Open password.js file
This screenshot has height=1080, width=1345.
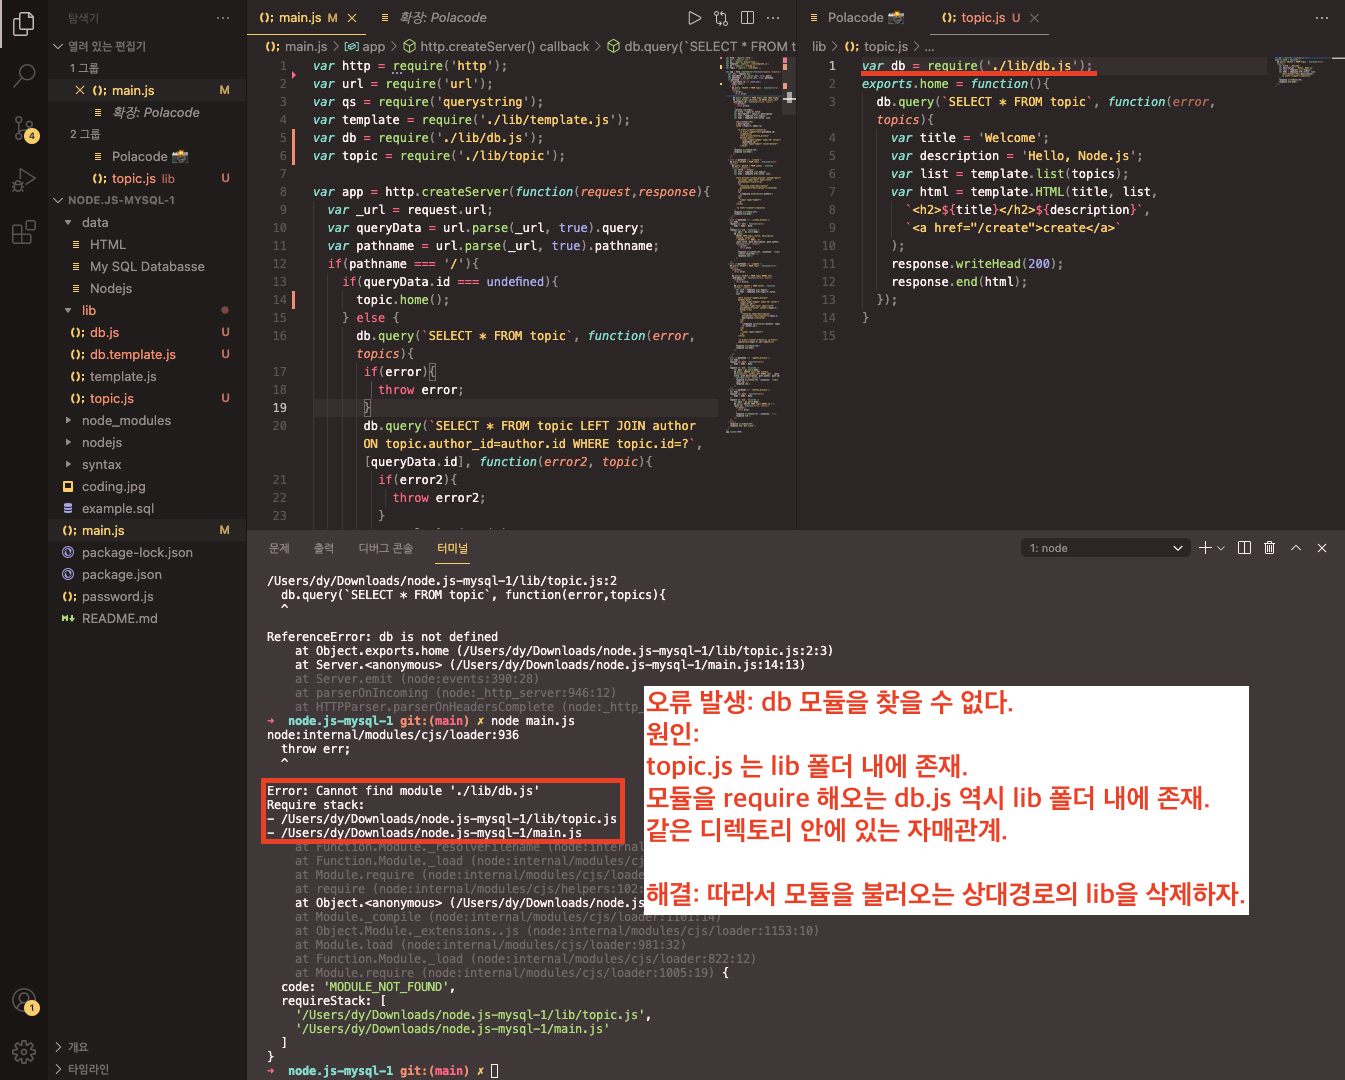coord(147,596)
